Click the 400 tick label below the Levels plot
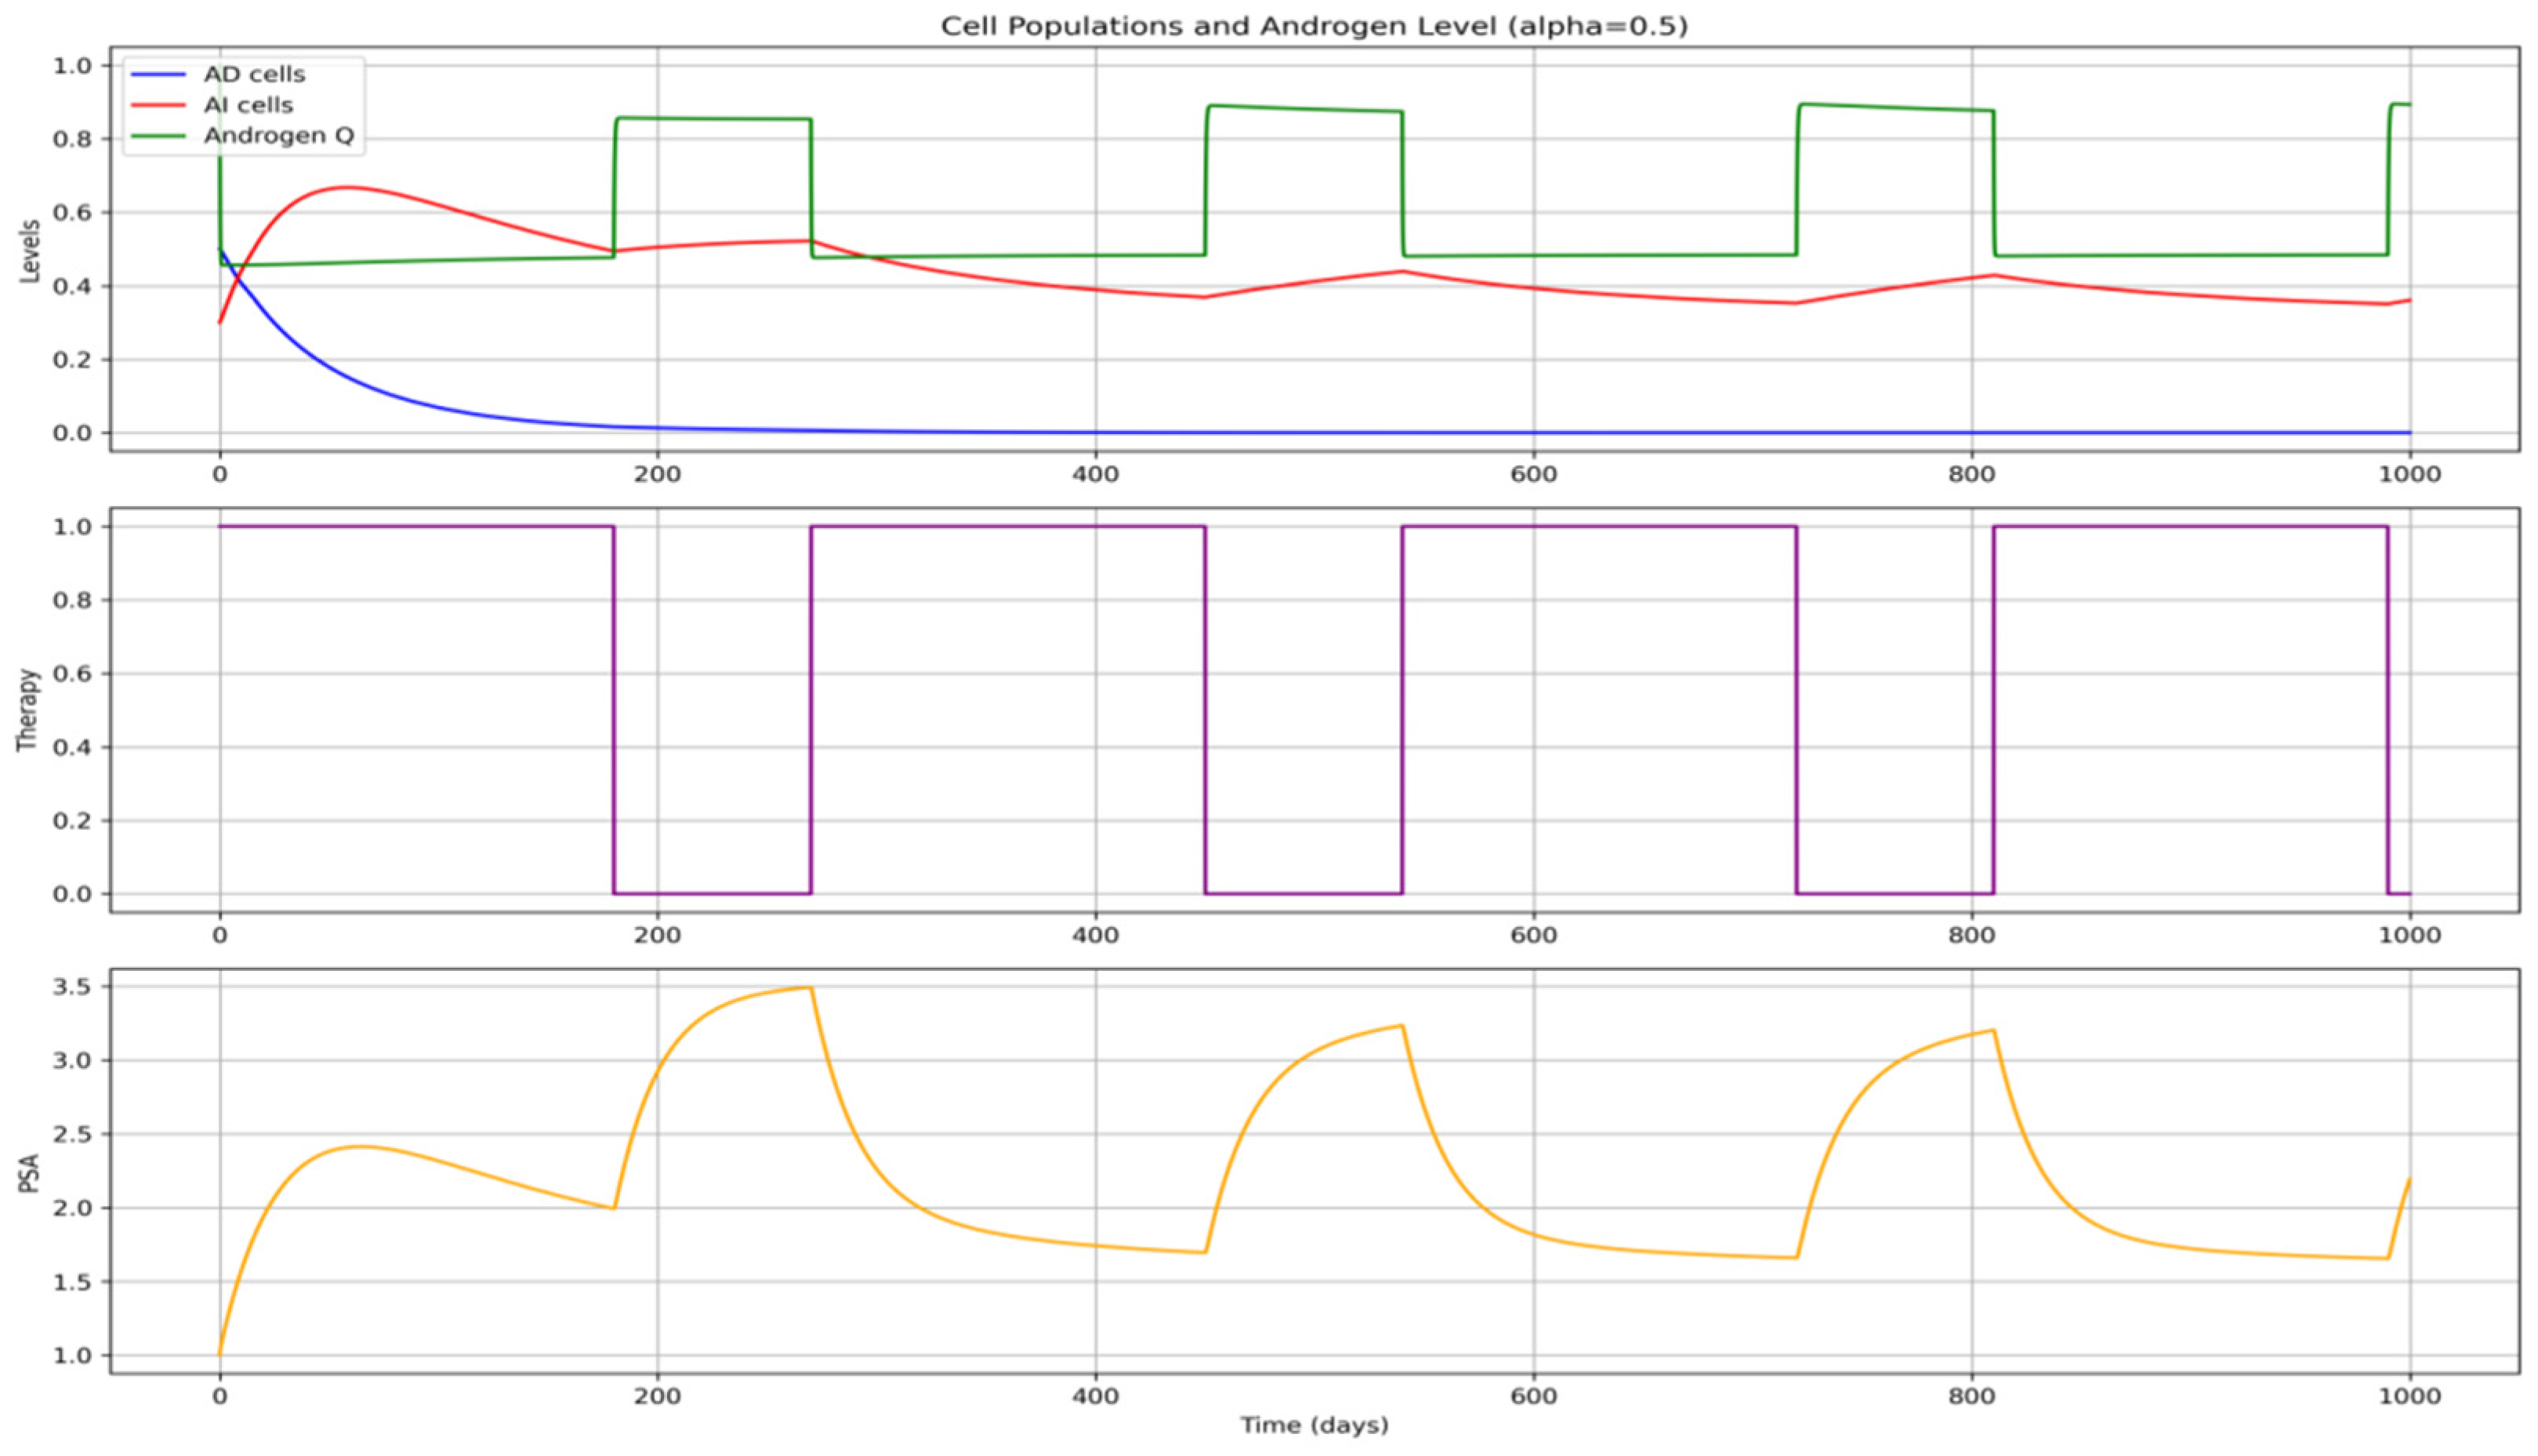The width and height of the screenshot is (2538, 1456). click(x=1095, y=474)
